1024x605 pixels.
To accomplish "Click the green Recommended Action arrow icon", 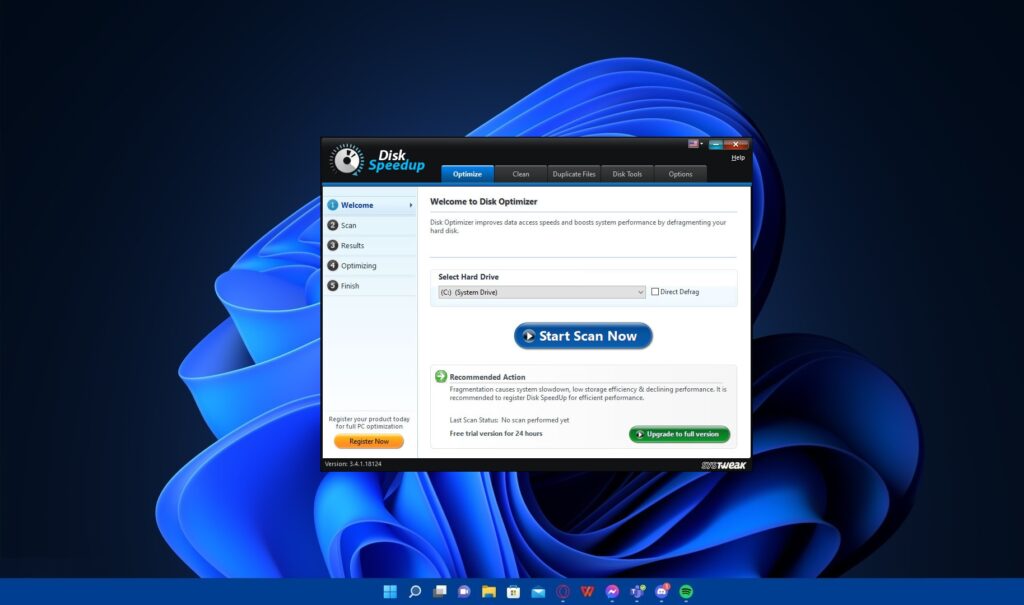I will 441,376.
